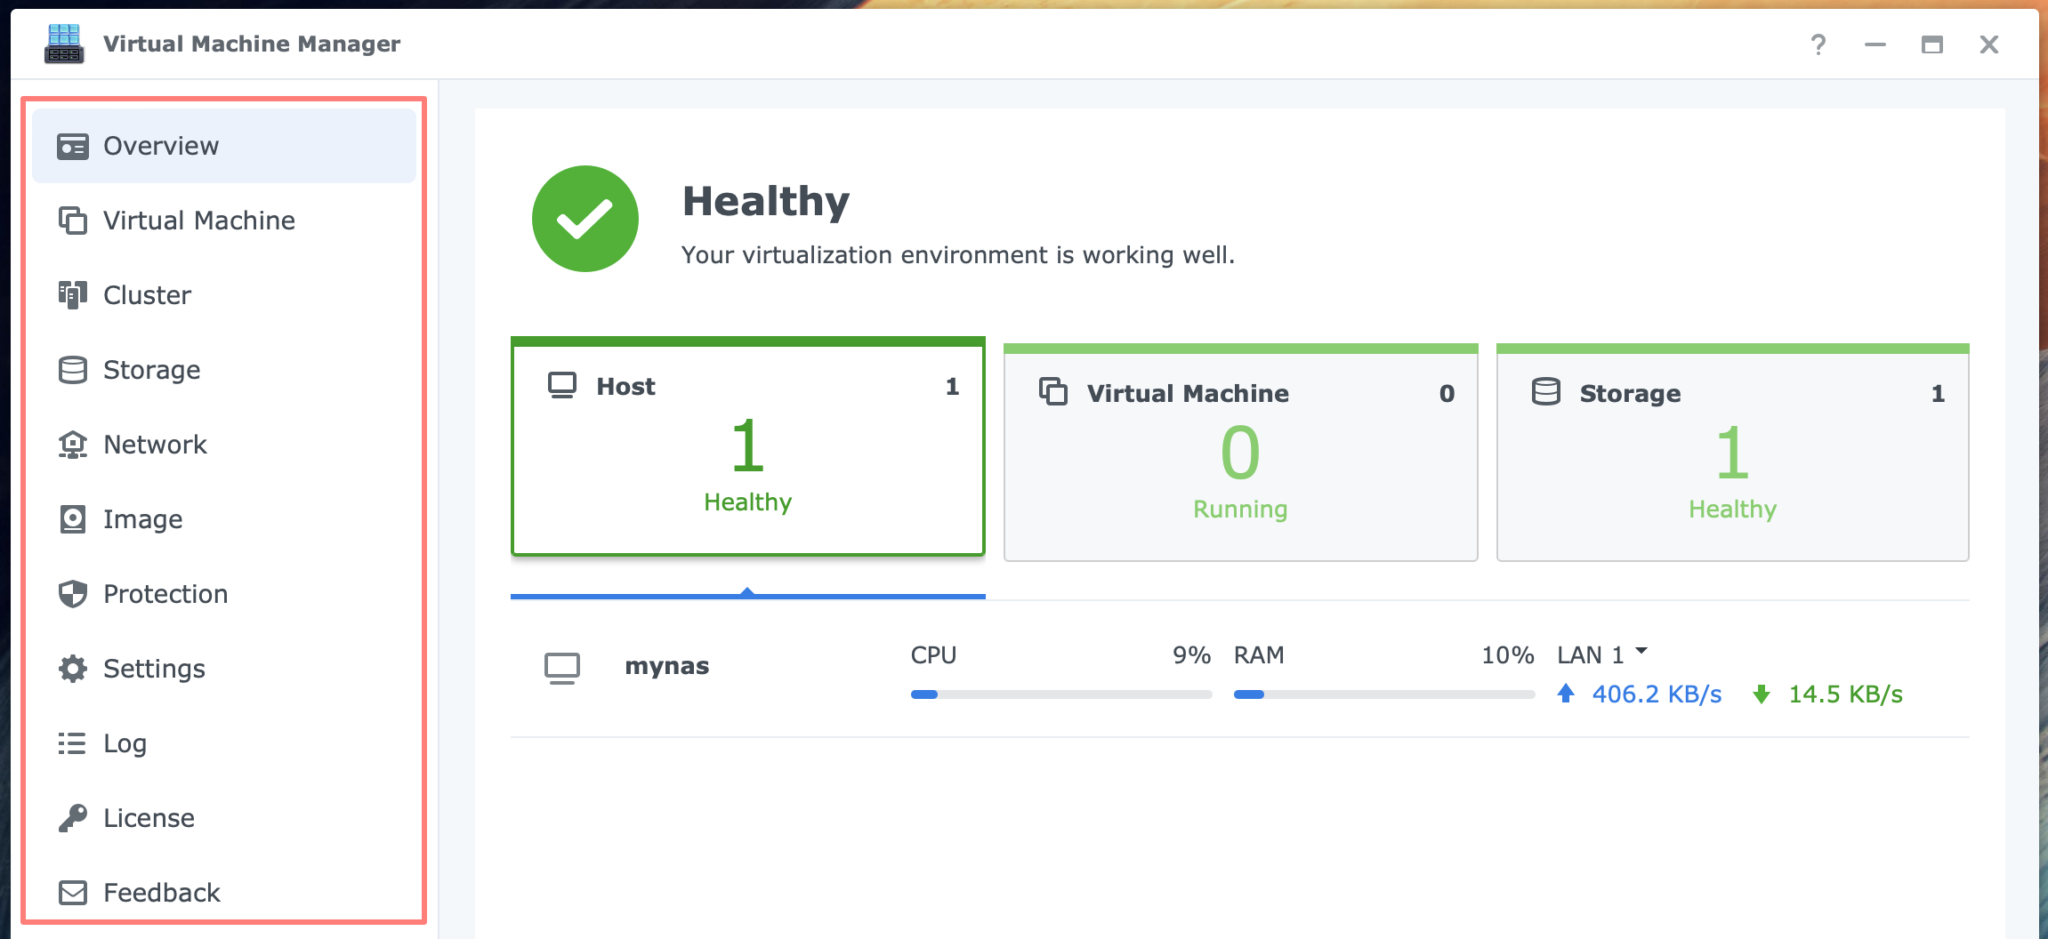Viewport: 2048px width, 939px height.
Task: Select the Cluster sidebar icon
Action: click(71, 294)
